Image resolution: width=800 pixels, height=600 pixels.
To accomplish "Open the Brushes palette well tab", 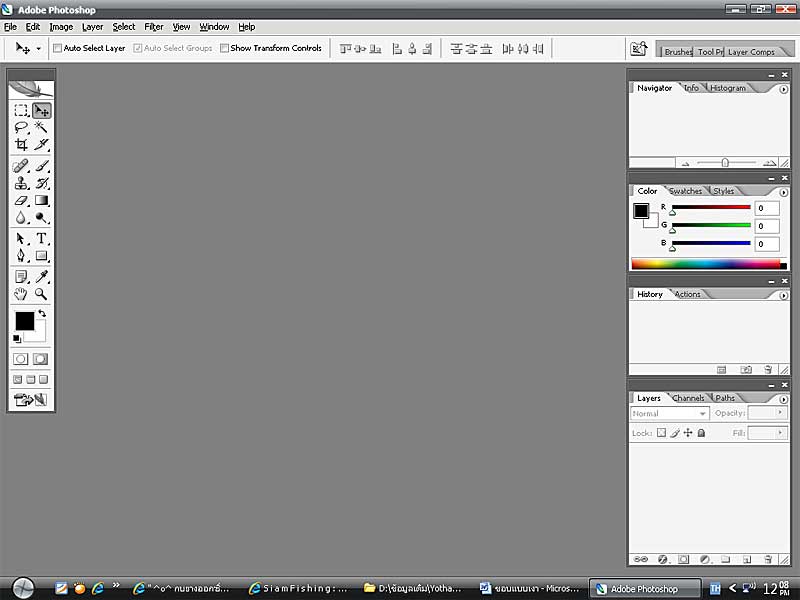I will (678, 52).
